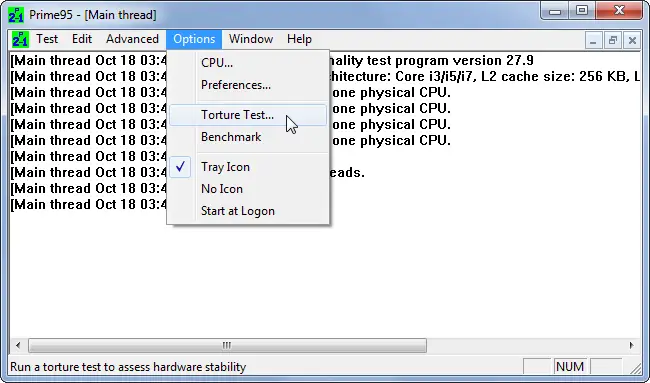Screen dimensions: 650x383
Task: Maximize the Prime95 application window
Action: [582, 10]
